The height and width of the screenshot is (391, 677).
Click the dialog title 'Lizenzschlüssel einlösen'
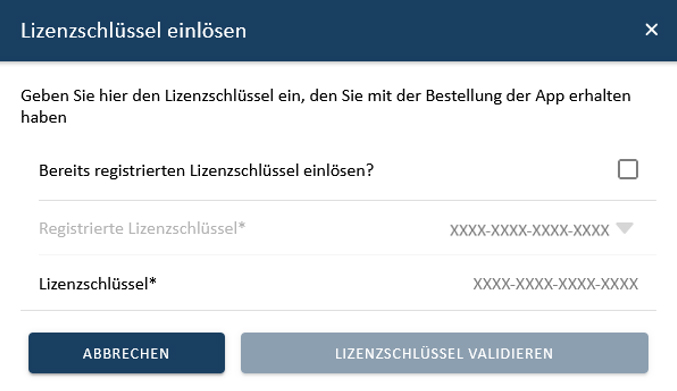click(133, 31)
